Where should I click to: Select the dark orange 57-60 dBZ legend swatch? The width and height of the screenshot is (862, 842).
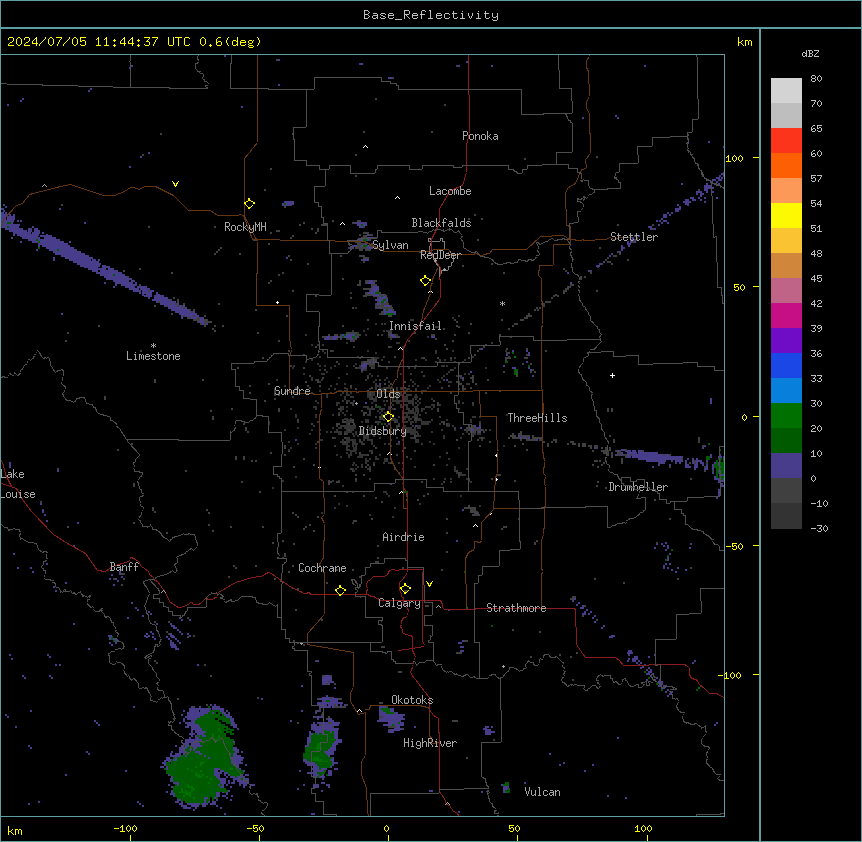(x=786, y=165)
